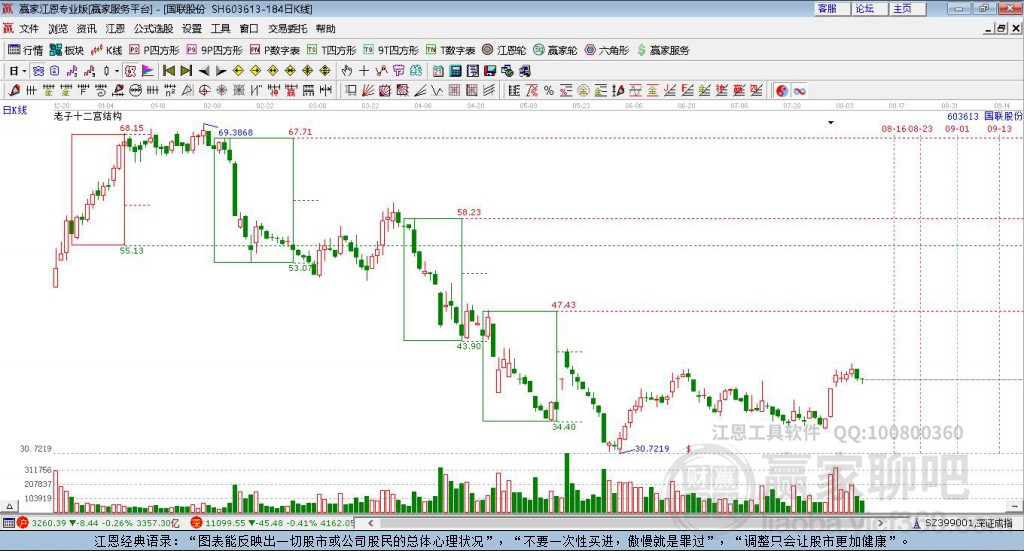Open the small dropdown triangle above the chart
The height and width of the screenshot is (551, 1024).
831,123
